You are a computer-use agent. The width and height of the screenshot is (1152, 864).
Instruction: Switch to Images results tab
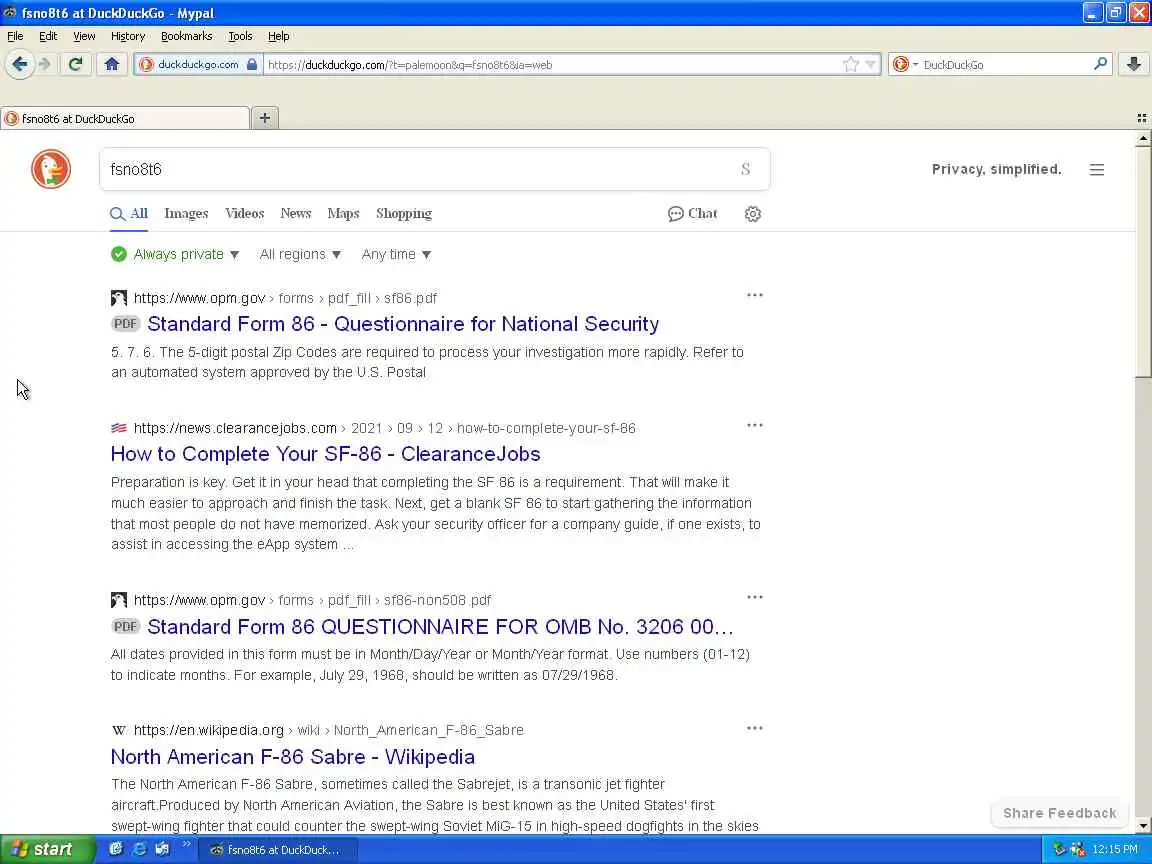(x=186, y=214)
